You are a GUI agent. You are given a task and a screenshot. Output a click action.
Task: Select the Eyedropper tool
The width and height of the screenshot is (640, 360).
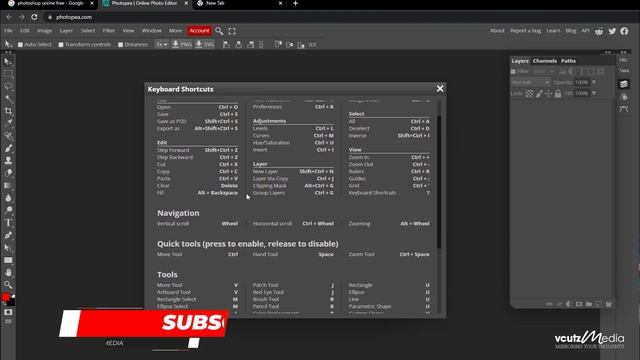click(8, 123)
